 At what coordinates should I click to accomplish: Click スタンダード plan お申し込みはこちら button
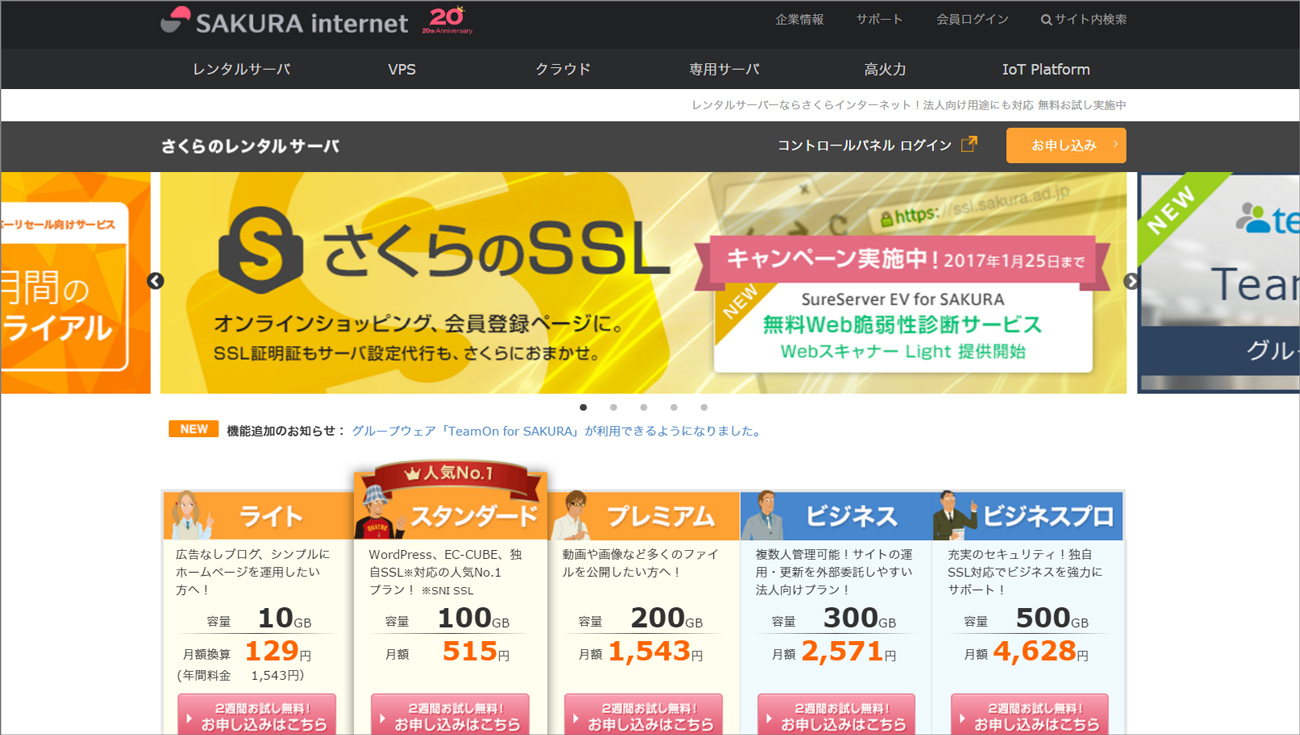click(450, 714)
